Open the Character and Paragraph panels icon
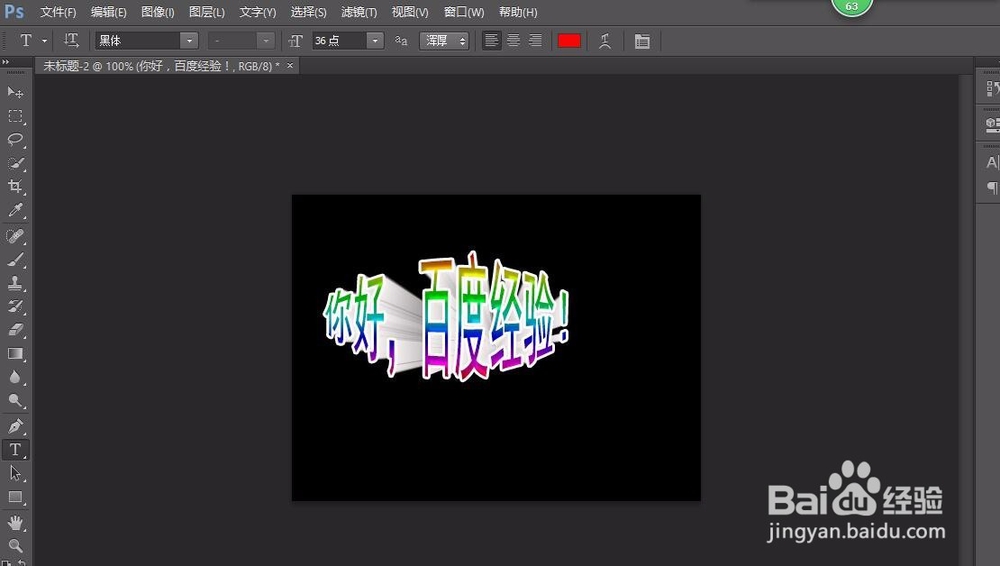The width and height of the screenshot is (1000, 566). [x=642, y=41]
